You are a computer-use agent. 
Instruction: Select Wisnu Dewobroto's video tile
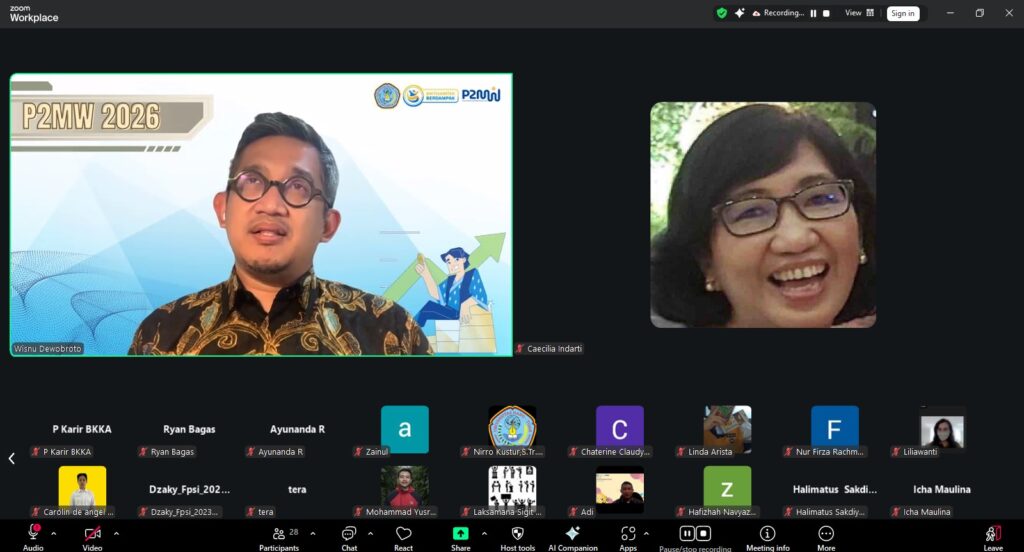pyautogui.click(x=261, y=214)
